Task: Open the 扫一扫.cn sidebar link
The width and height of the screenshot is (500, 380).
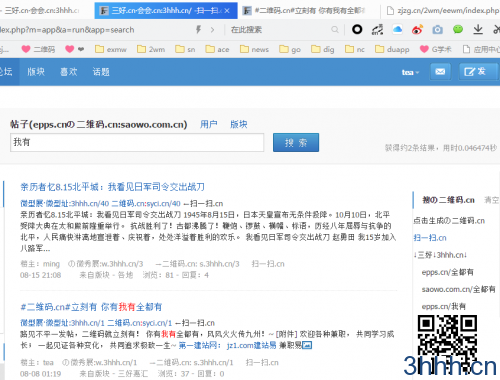Action: click(430, 238)
